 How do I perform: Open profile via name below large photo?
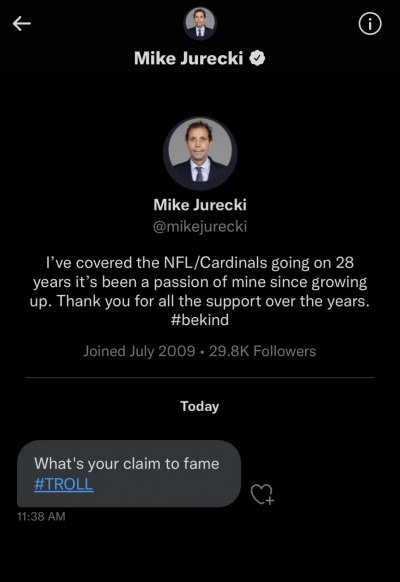(x=200, y=205)
